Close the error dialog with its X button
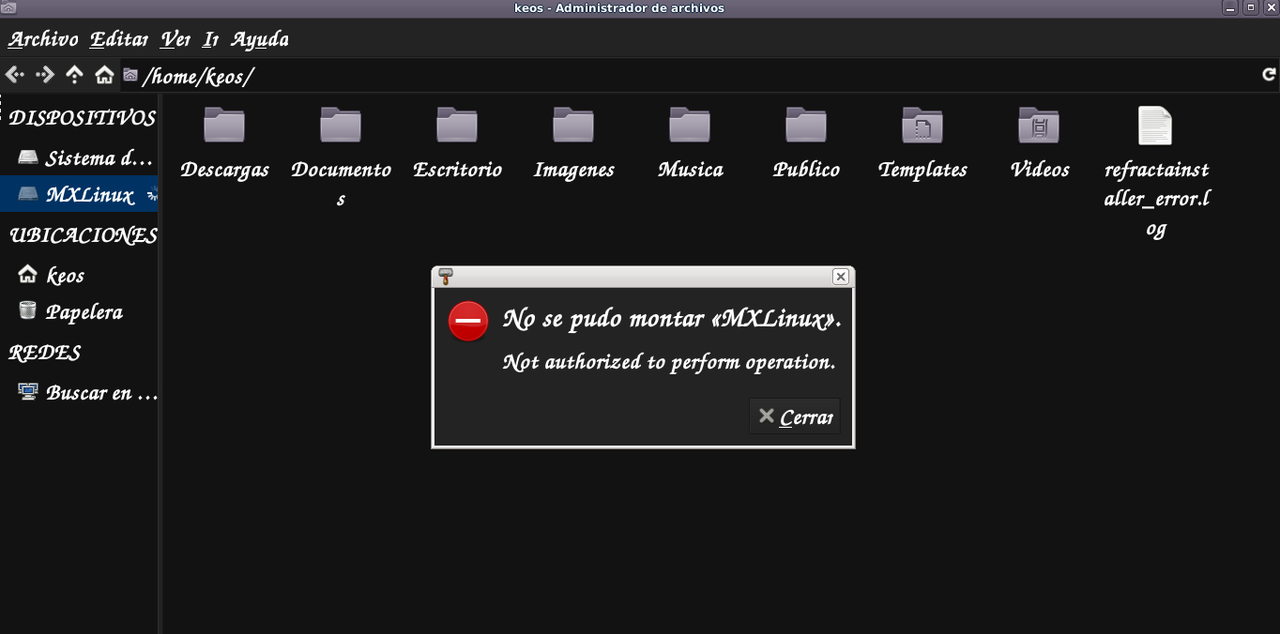Viewport: 1280px width, 634px height. click(x=841, y=276)
